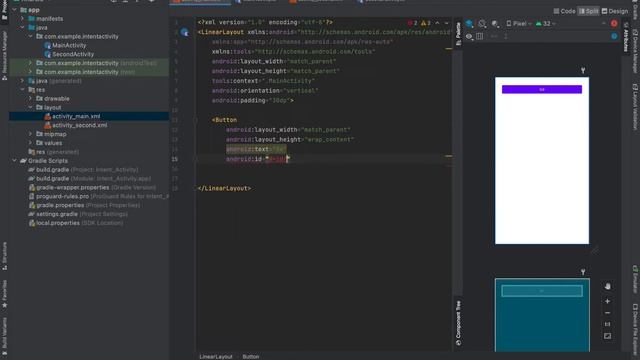Open the Build Variants tool window

pyautogui.click(x=4, y=334)
